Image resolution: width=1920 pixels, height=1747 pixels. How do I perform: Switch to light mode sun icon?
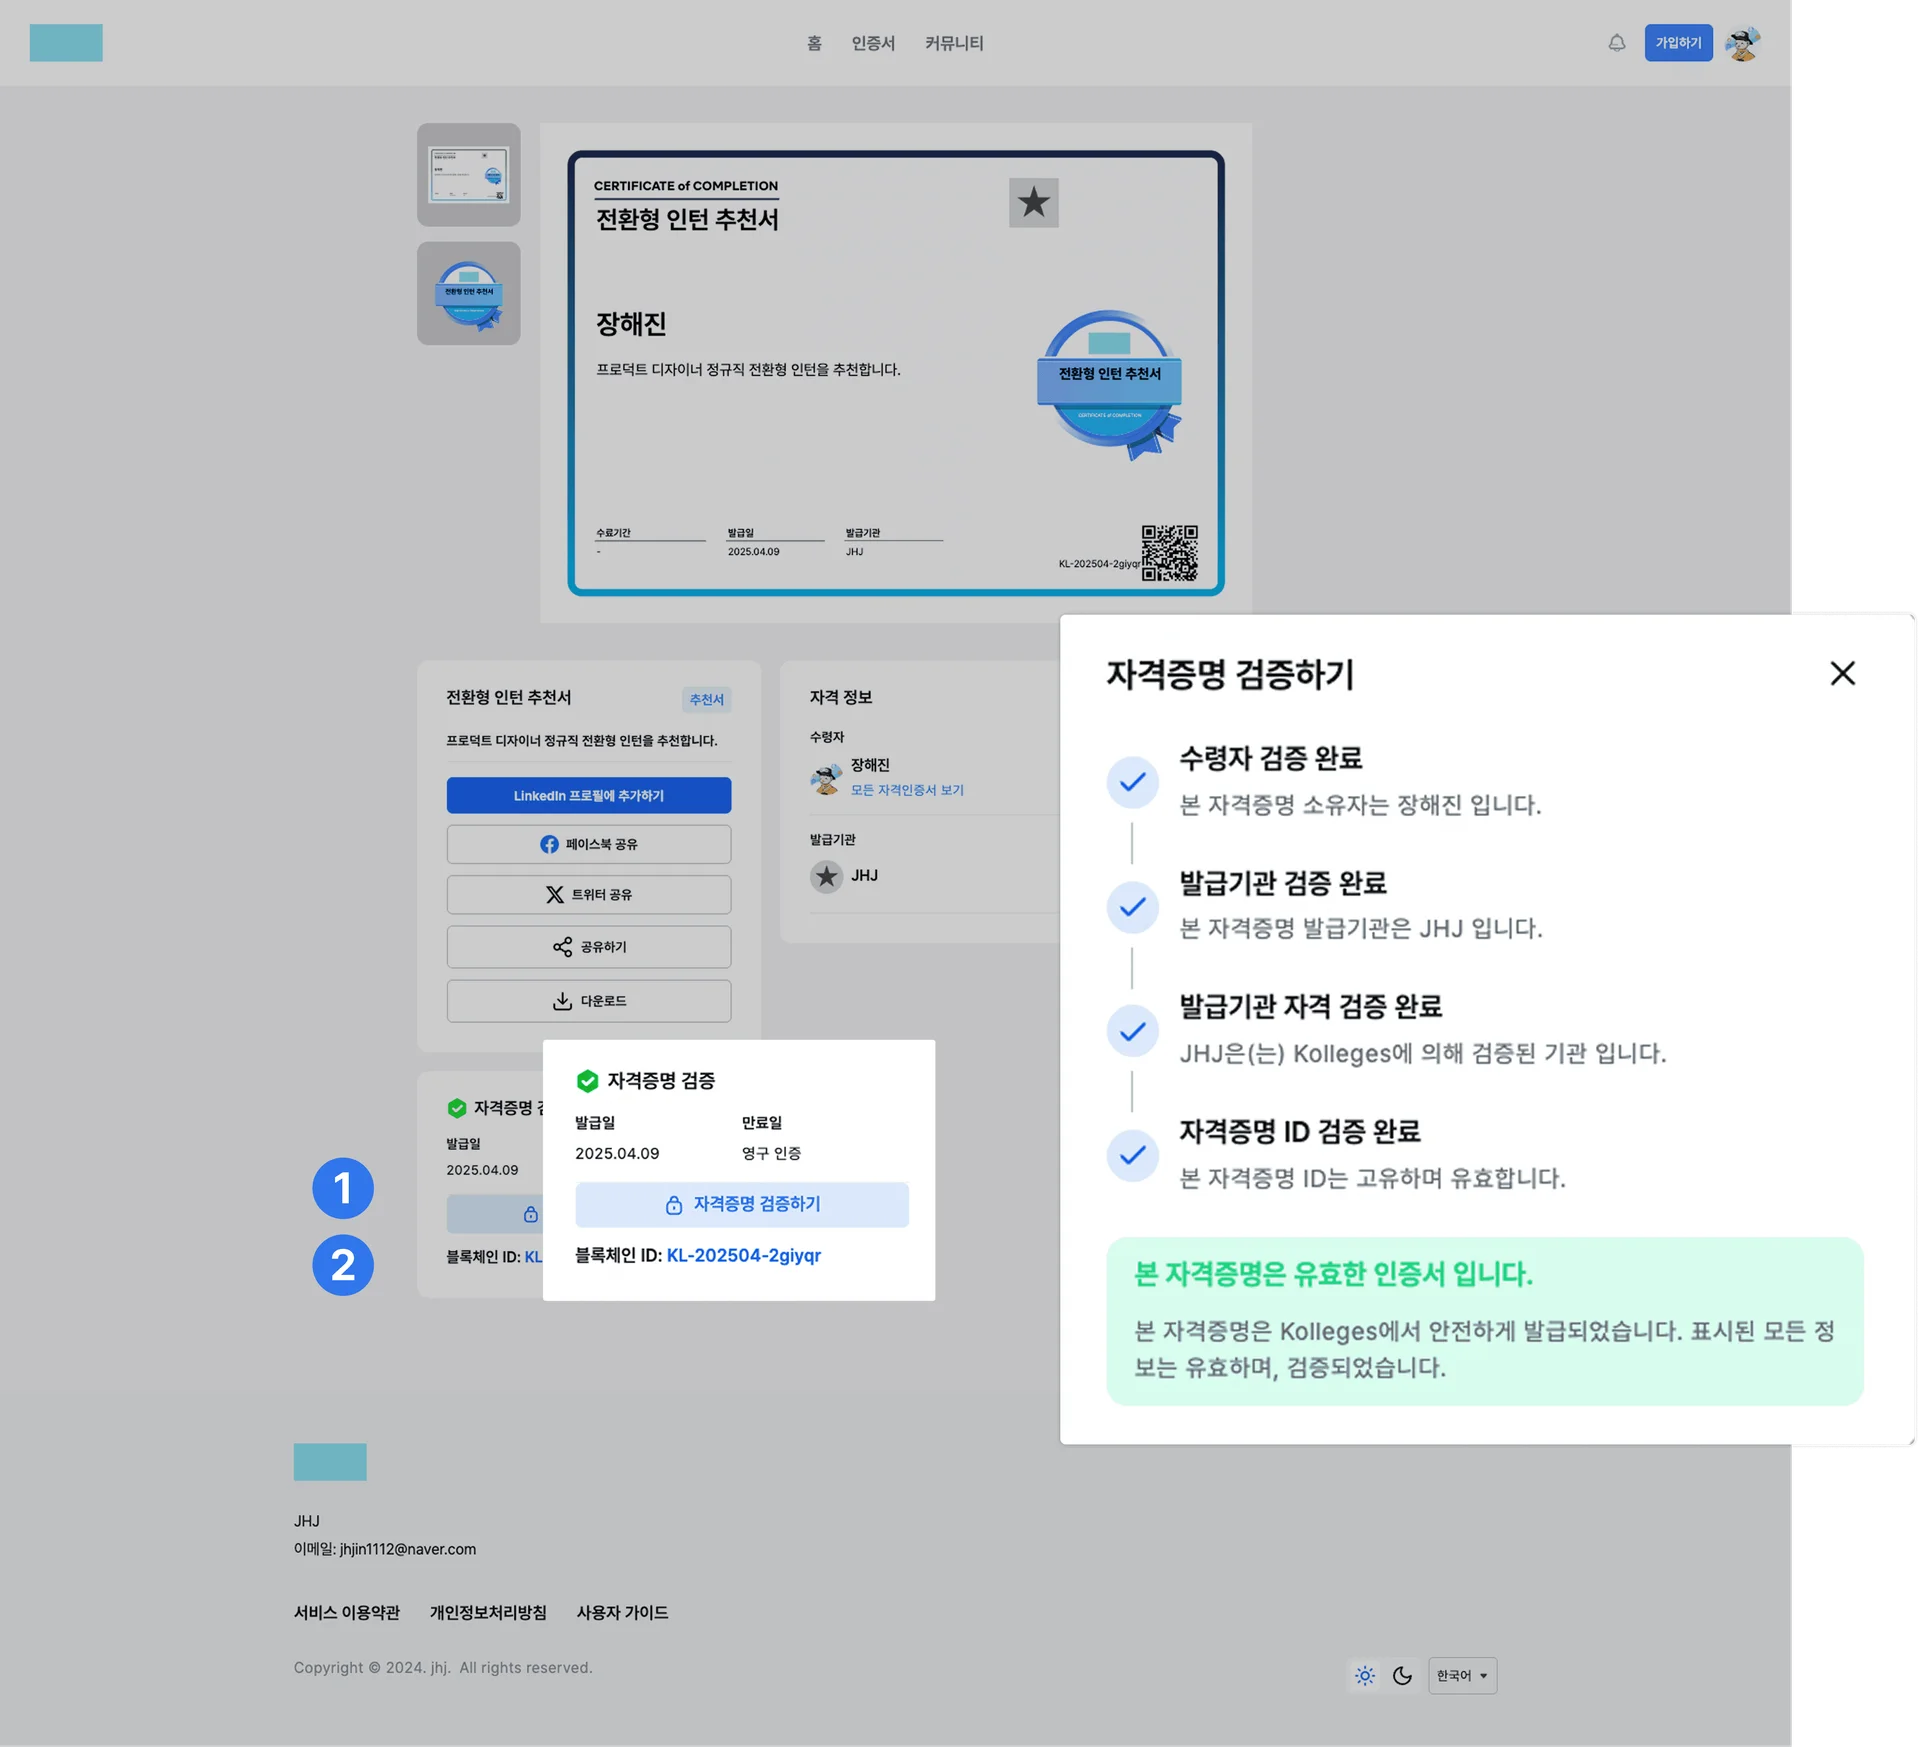pyautogui.click(x=1365, y=1675)
